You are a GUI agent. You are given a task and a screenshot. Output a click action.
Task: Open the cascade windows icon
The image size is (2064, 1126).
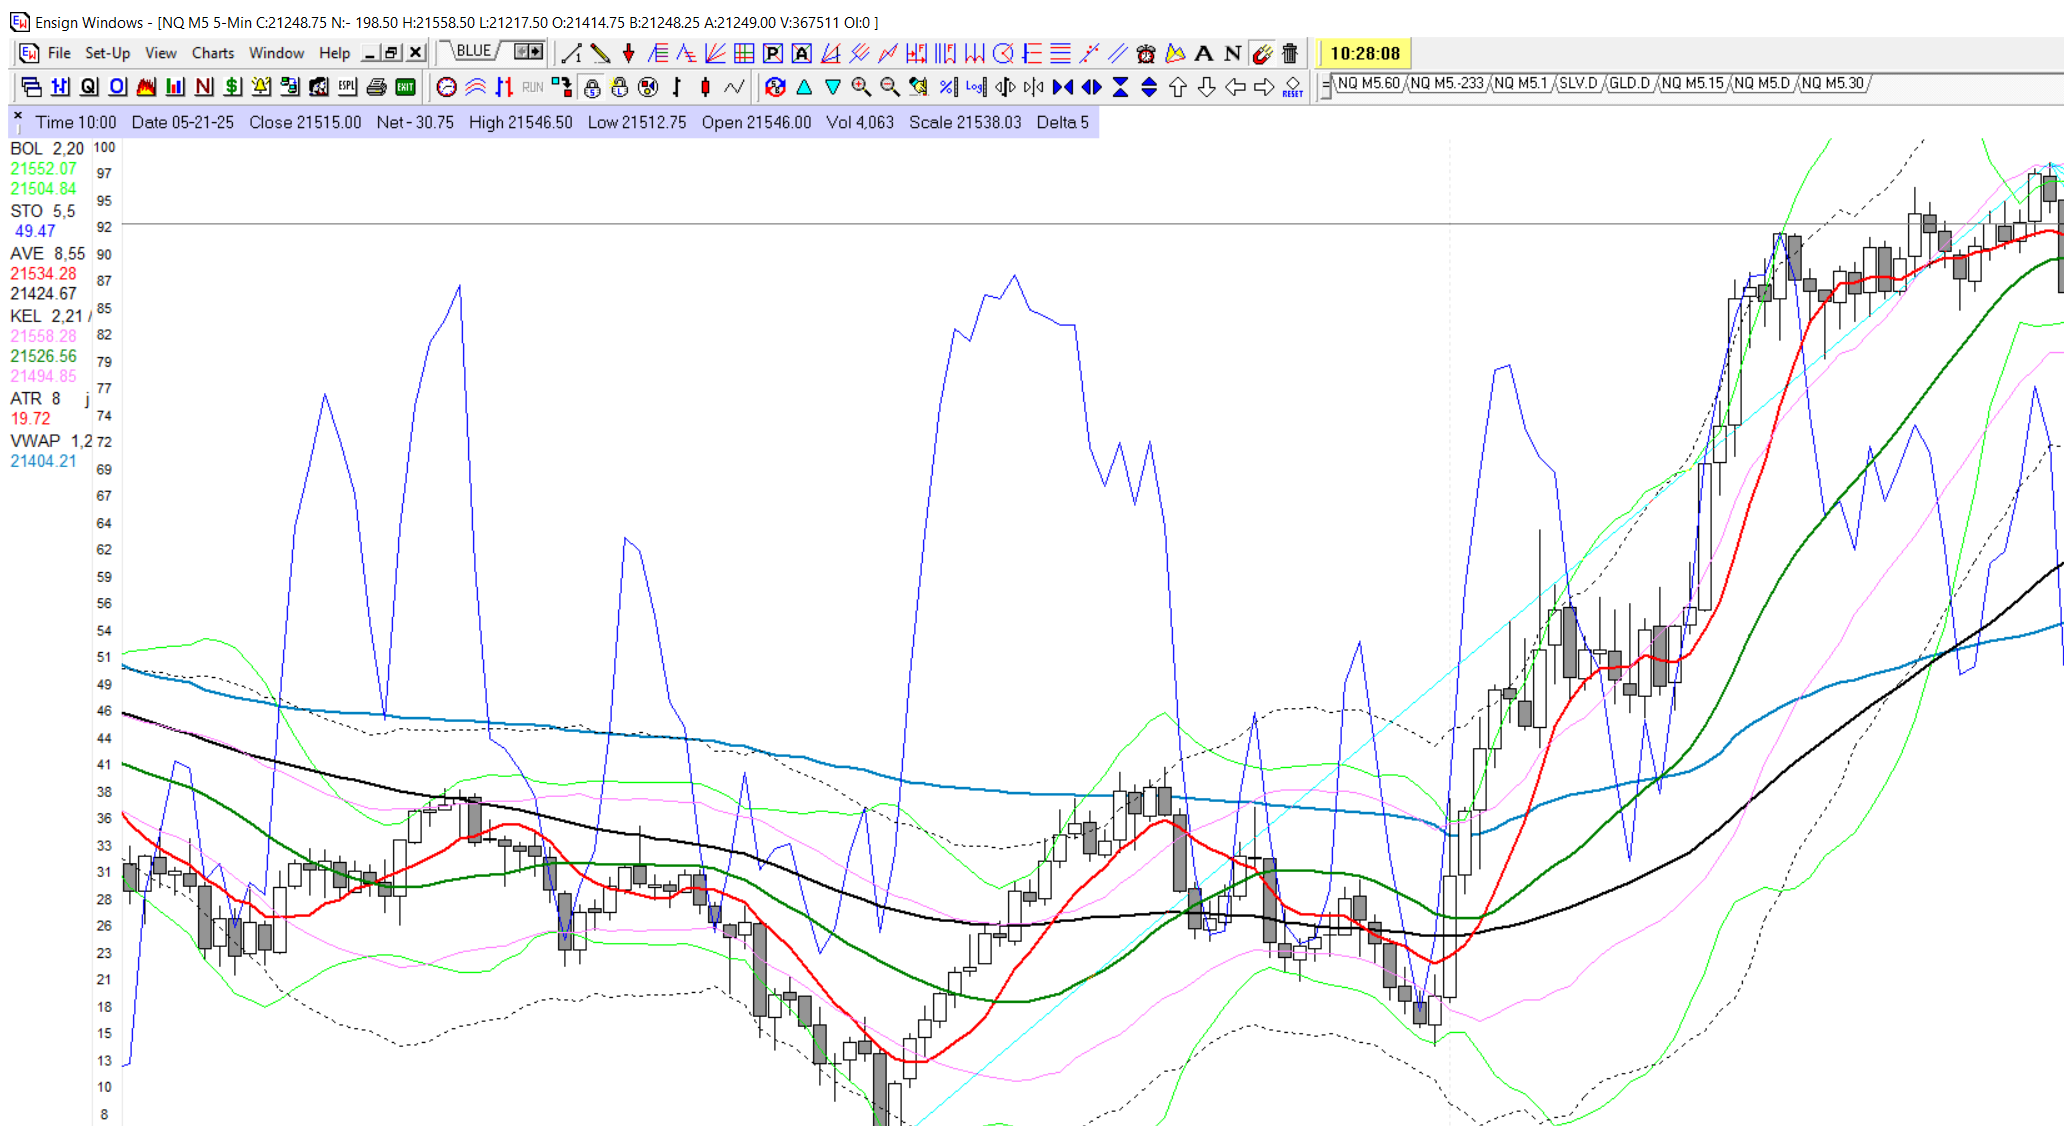click(31, 87)
